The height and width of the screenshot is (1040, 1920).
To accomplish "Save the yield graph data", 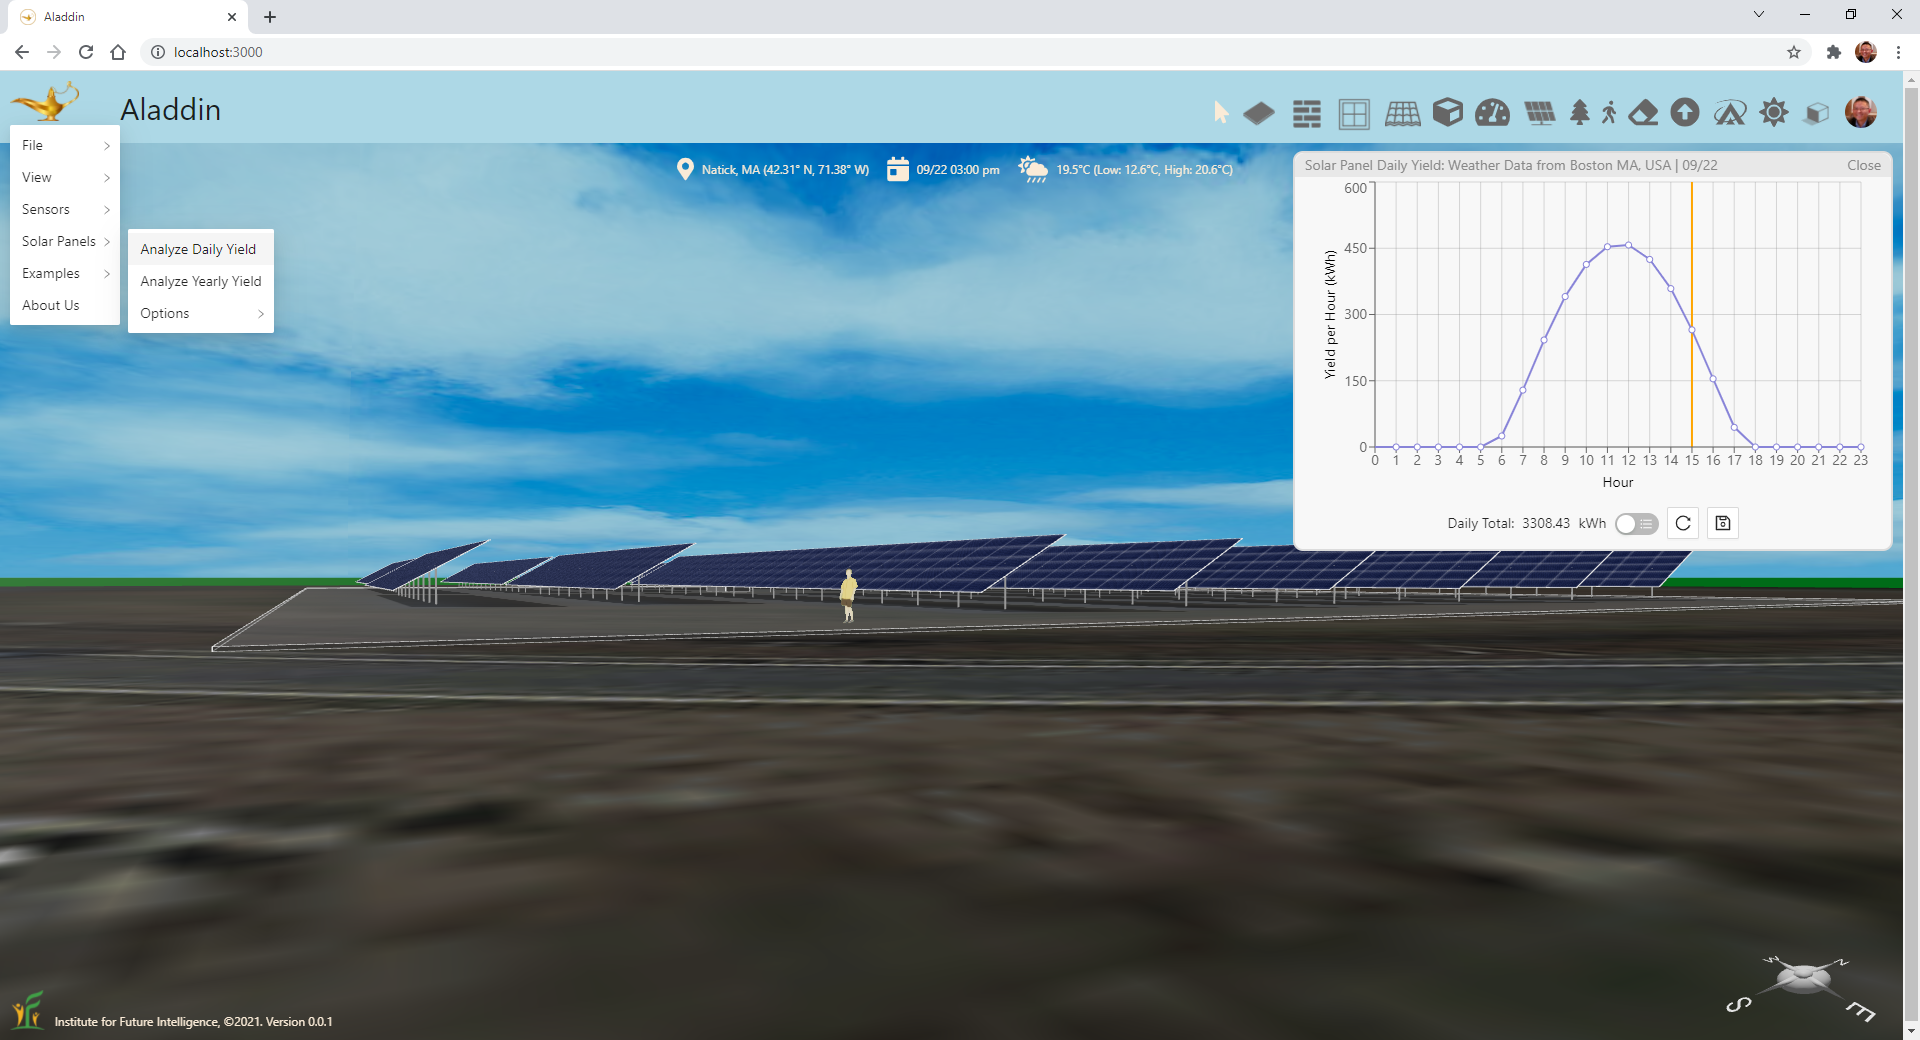I will [x=1723, y=524].
